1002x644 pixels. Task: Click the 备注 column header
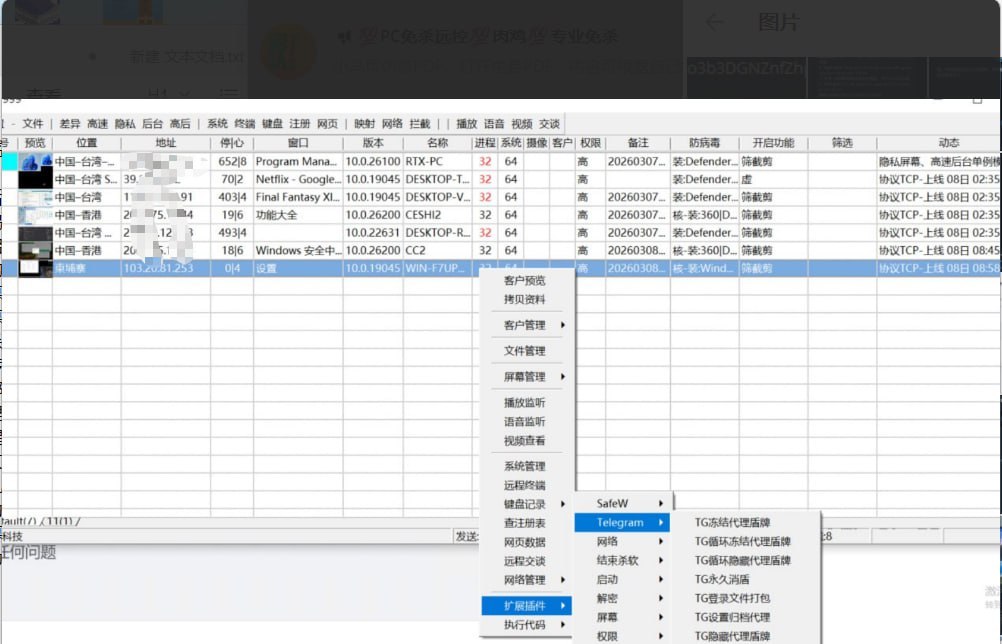(638, 143)
